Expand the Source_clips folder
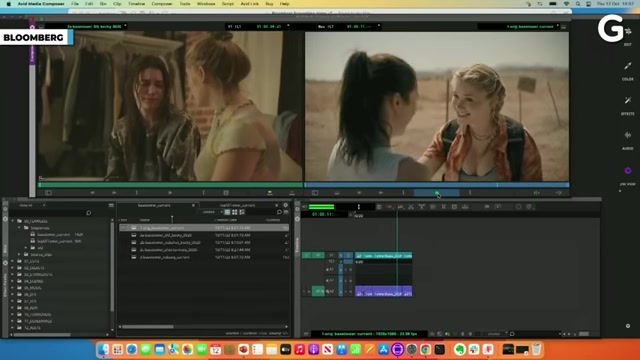Viewport: 640px width, 360px height. pos(20,254)
